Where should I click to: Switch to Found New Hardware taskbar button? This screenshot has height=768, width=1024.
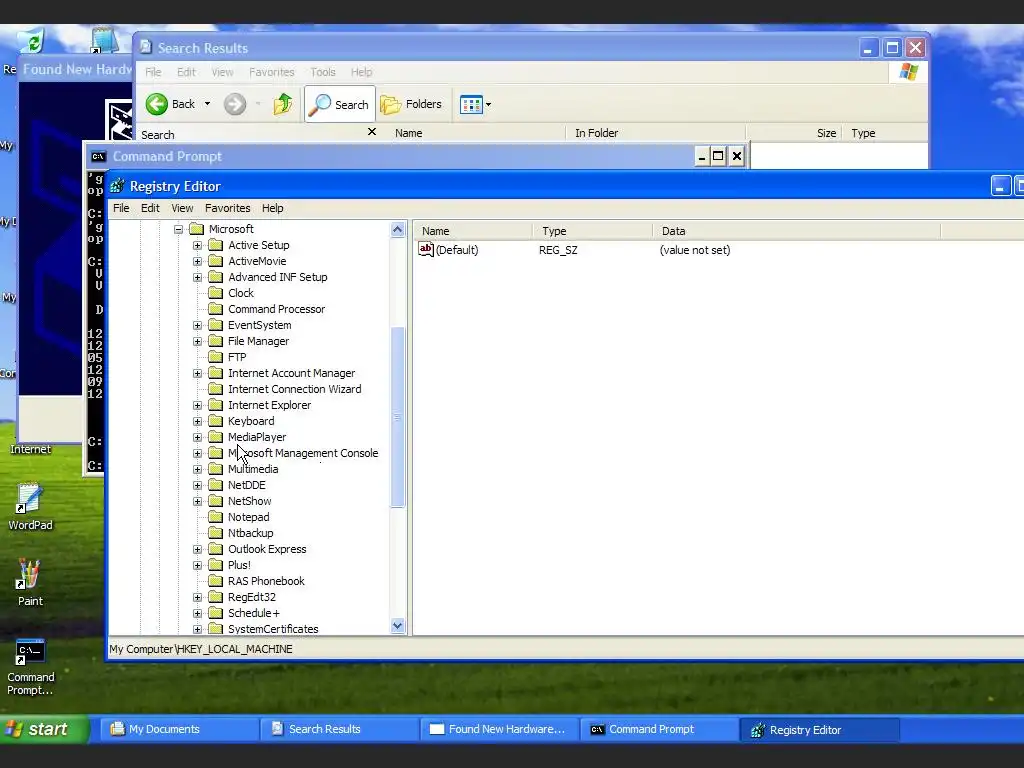(500, 729)
